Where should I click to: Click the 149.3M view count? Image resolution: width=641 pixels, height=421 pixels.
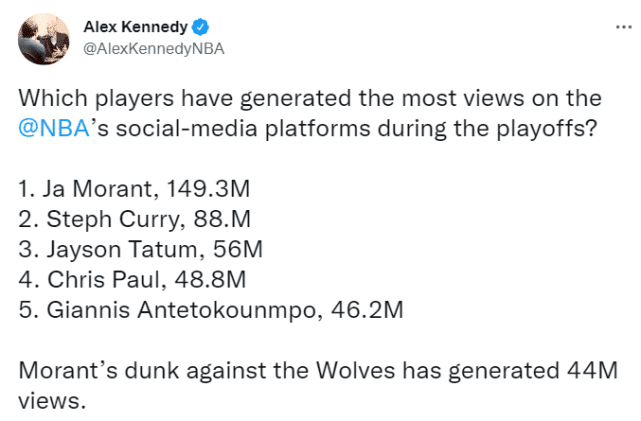(x=206, y=187)
